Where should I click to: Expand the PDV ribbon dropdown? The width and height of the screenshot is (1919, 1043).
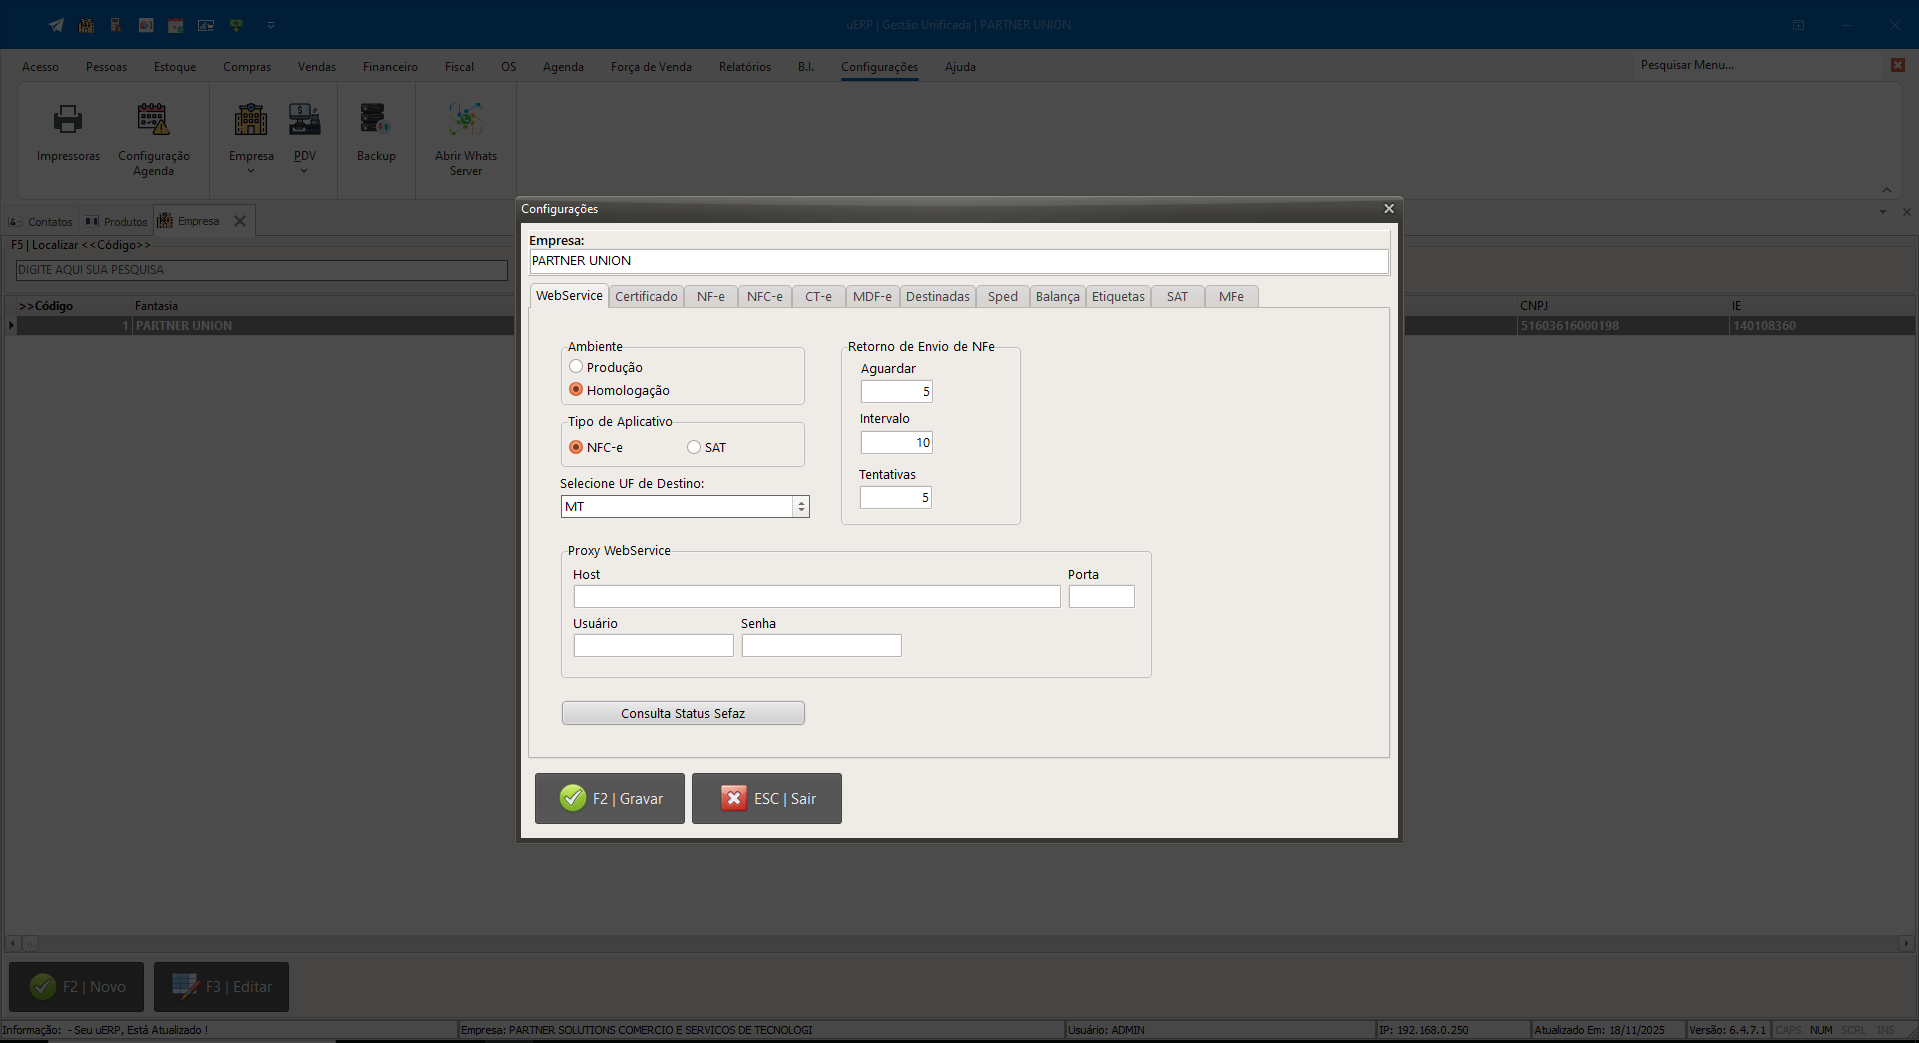click(304, 171)
